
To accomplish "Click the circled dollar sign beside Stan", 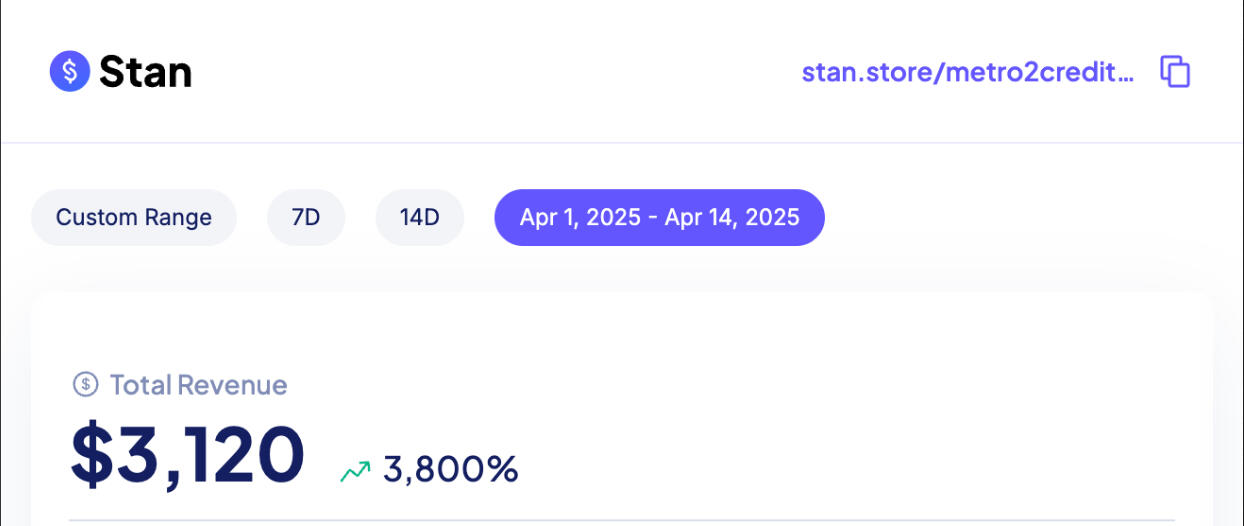I will (x=70, y=72).
